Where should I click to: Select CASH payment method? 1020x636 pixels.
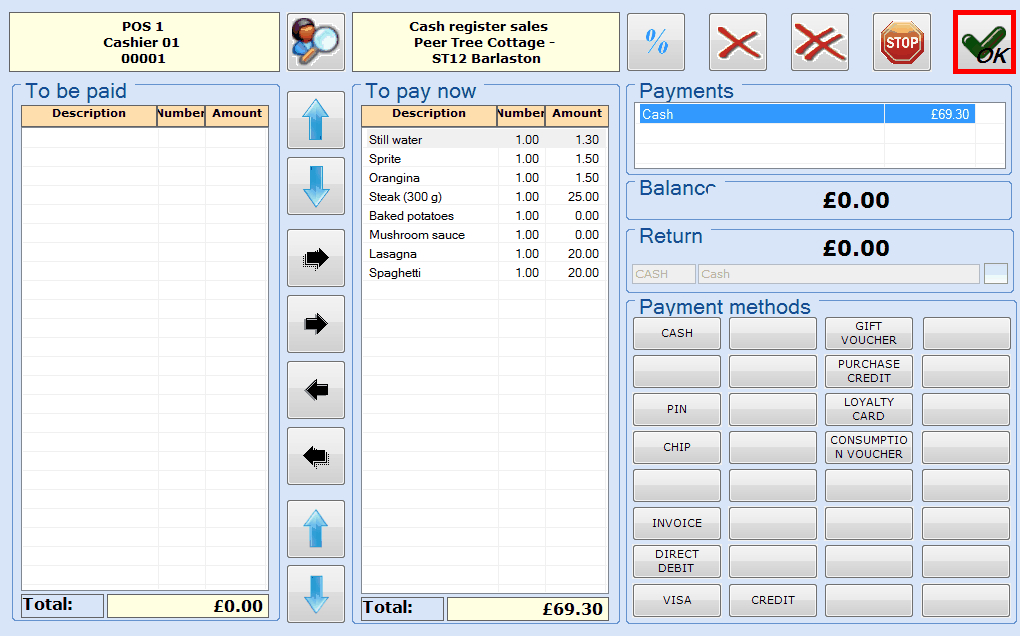click(677, 334)
